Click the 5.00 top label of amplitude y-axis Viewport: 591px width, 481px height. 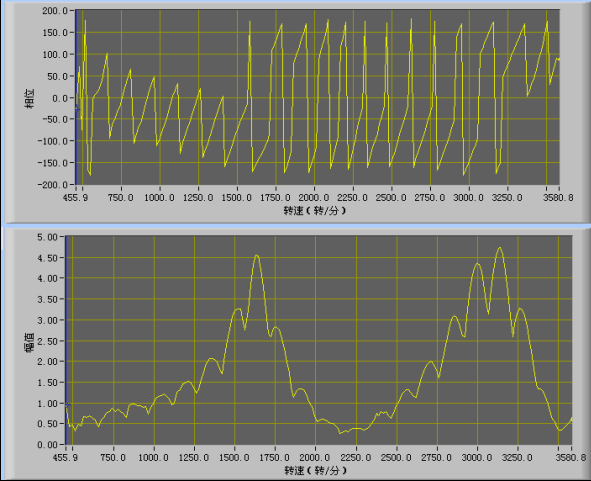pyautogui.click(x=47, y=237)
